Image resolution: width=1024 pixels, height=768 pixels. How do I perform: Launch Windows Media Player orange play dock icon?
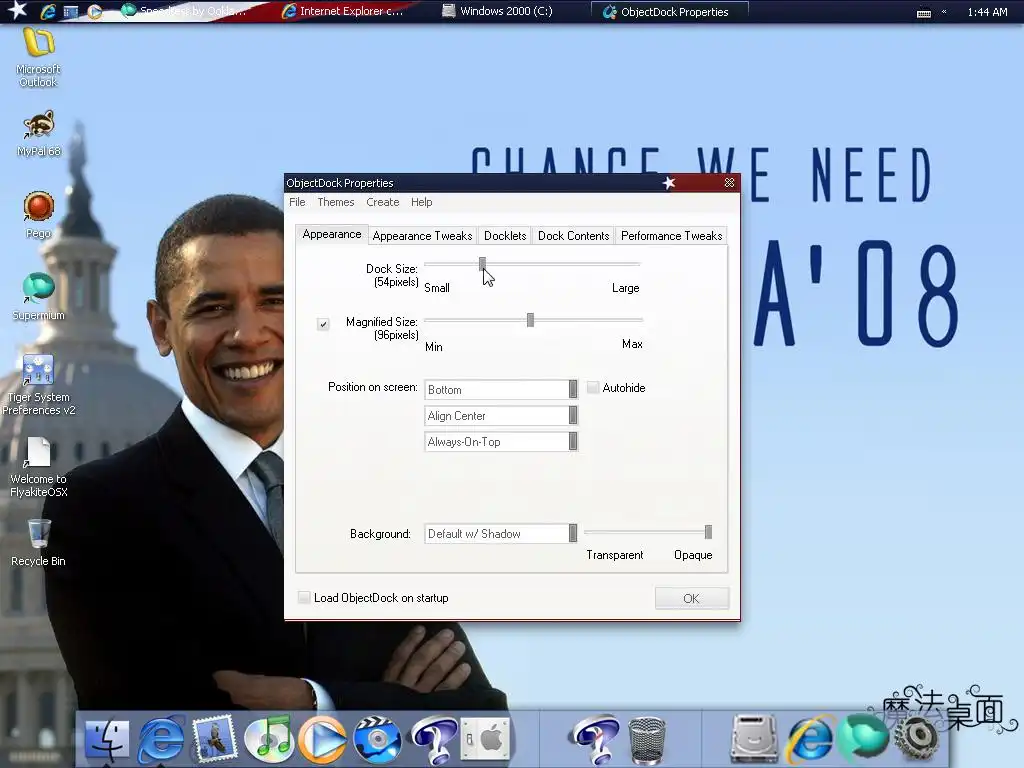[322, 740]
